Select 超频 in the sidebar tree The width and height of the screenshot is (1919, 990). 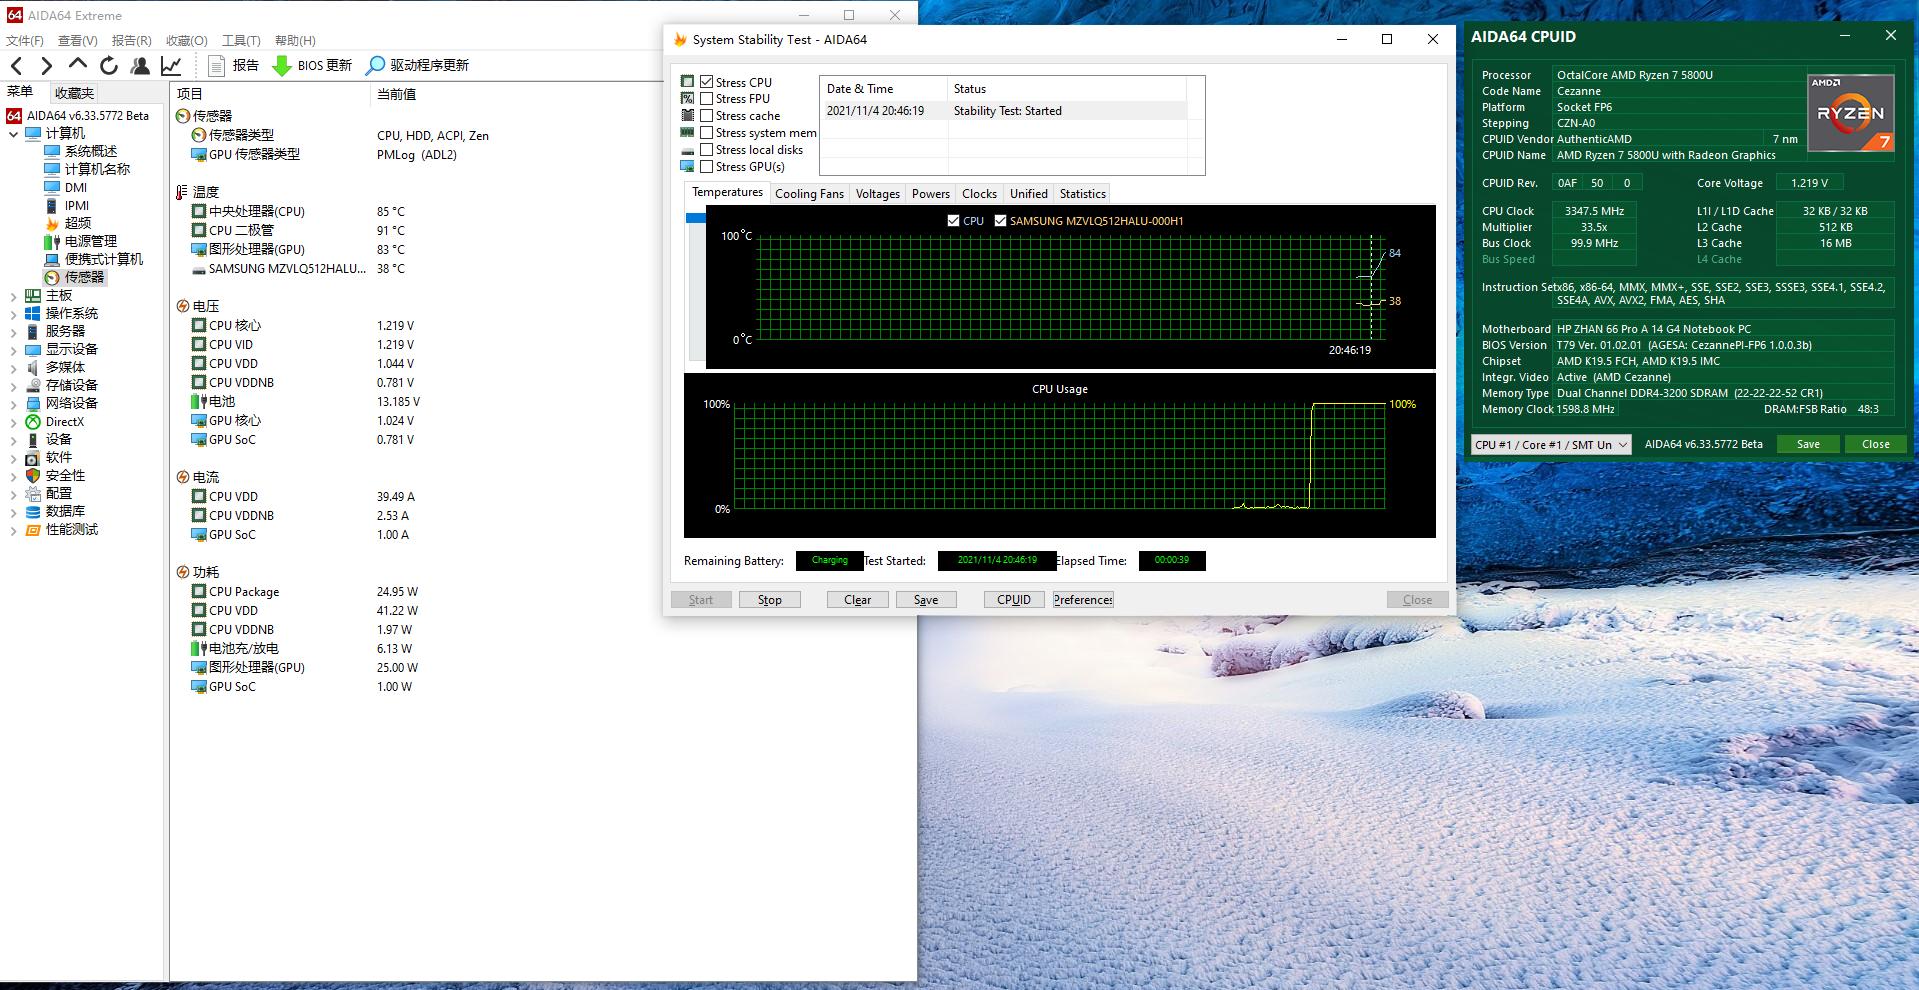(77, 223)
